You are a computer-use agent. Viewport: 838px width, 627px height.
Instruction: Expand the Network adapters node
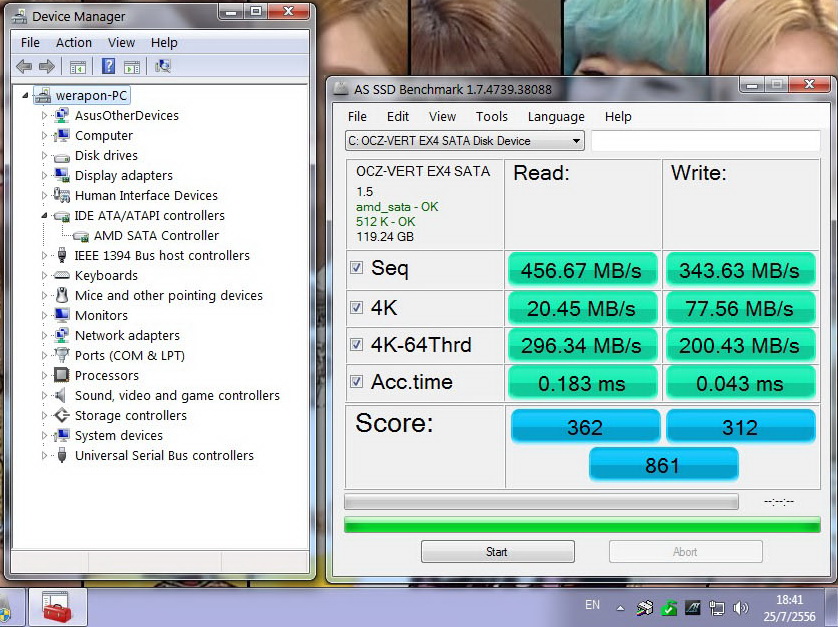[44, 336]
